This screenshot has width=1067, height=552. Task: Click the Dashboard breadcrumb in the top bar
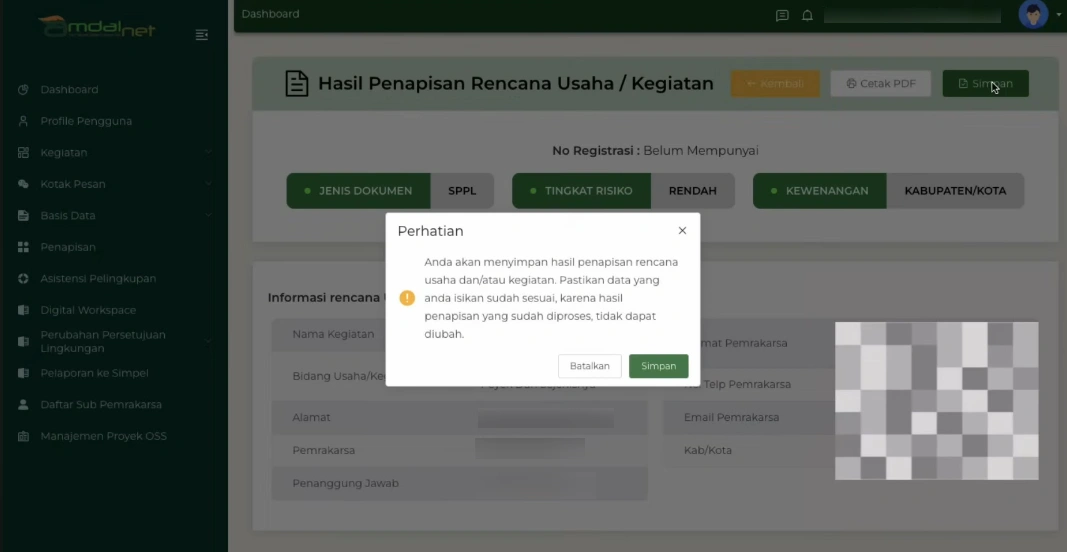(270, 14)
